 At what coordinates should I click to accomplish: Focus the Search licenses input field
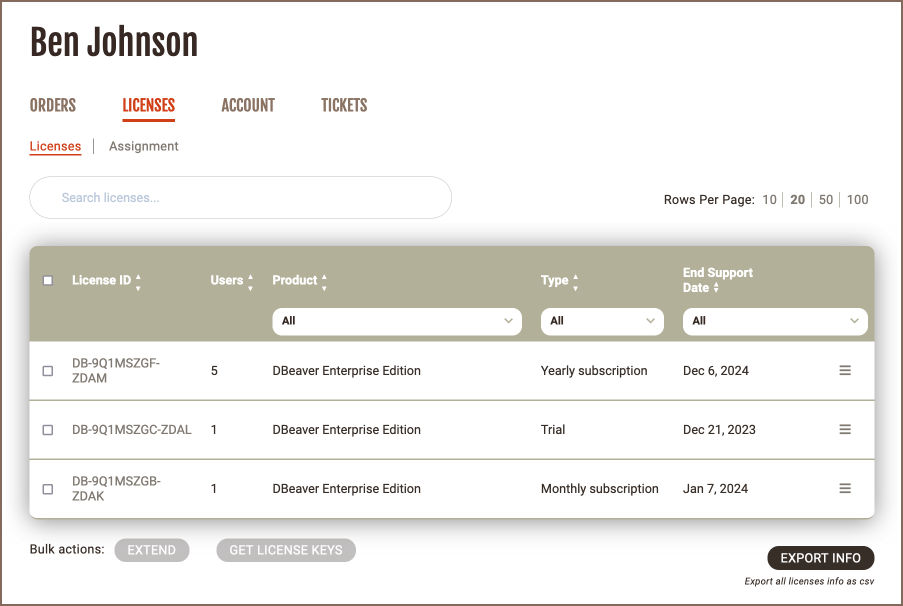[x=240, y=198]
